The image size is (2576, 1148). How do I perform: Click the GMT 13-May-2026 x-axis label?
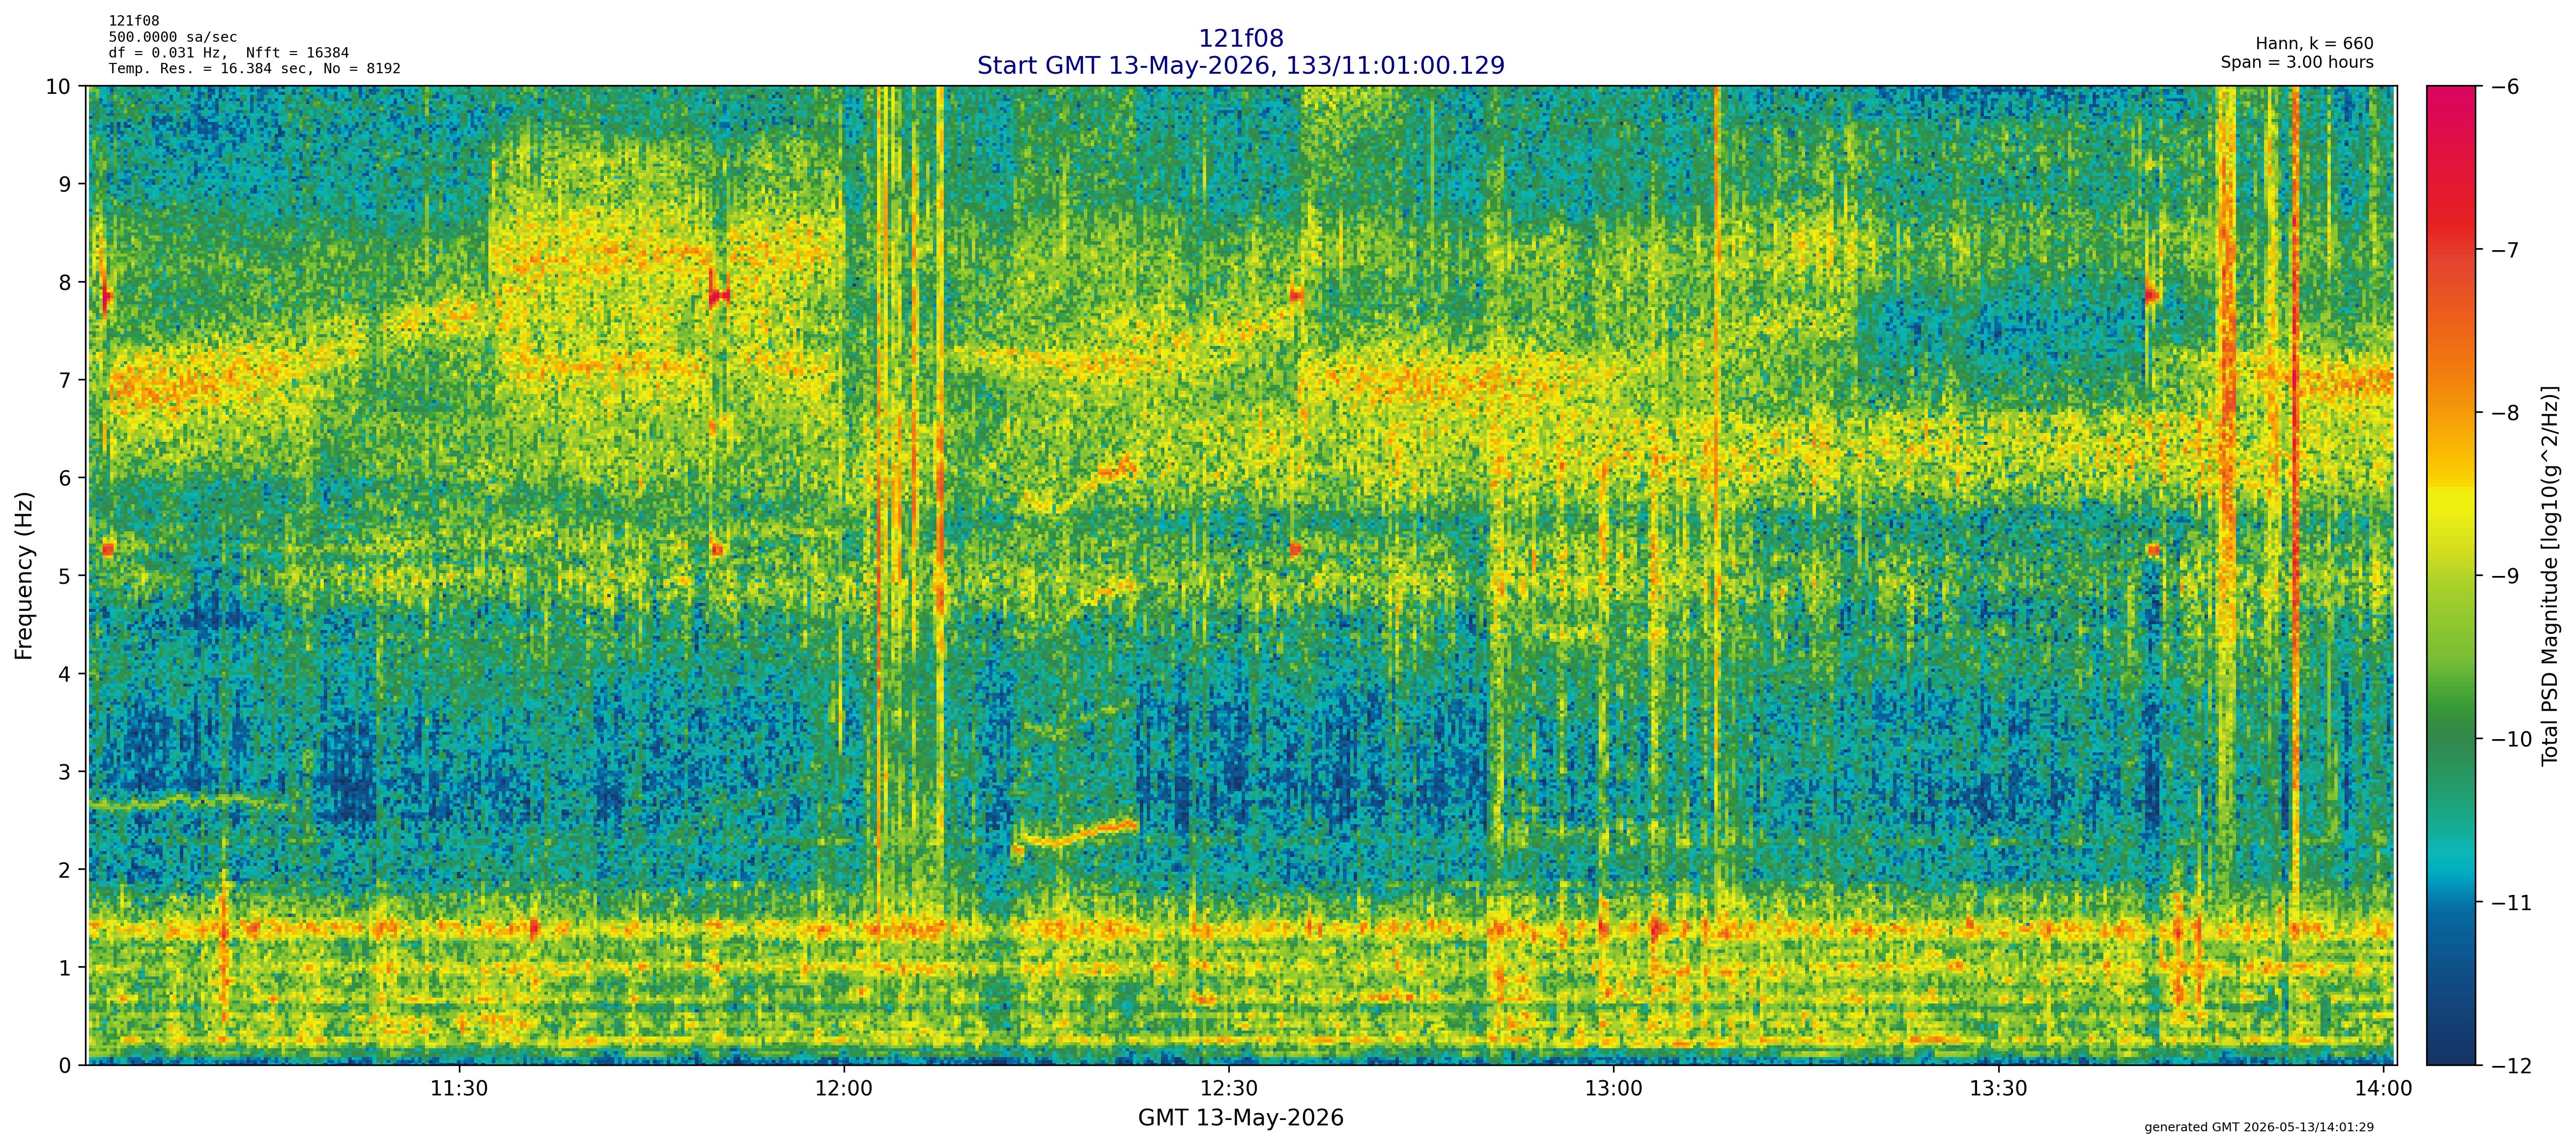[x=1240, y=1118]
